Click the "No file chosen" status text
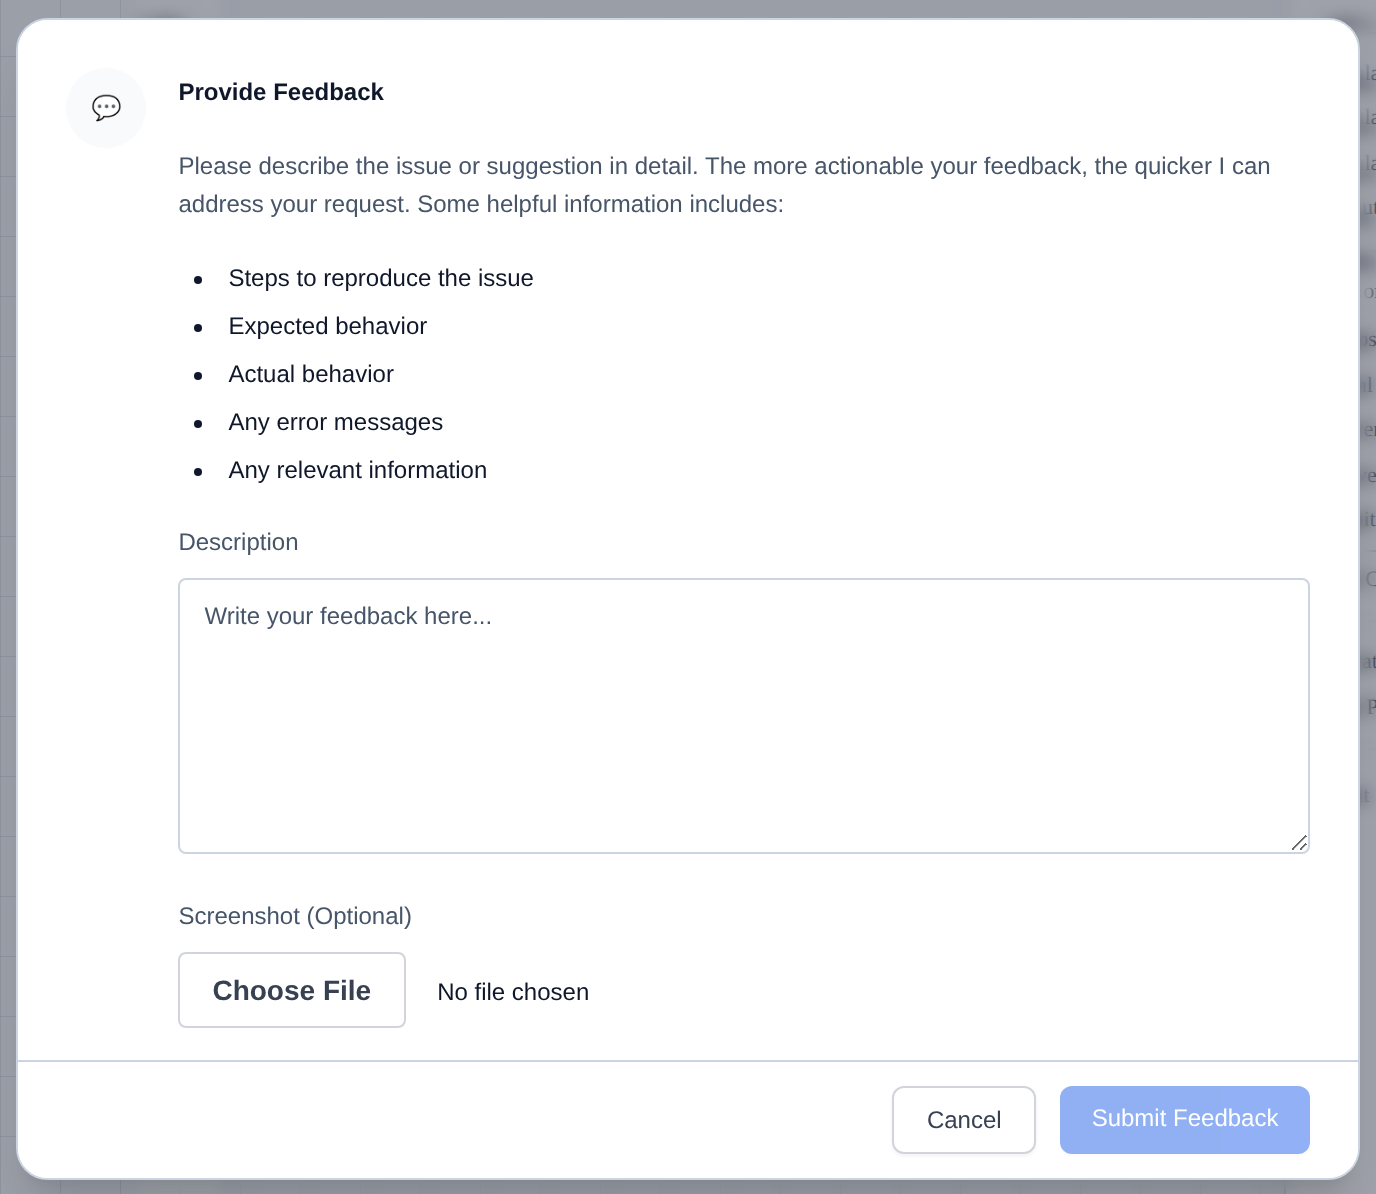The image size is (1376, 1194). pyautogui.click(x=513, y=992)
